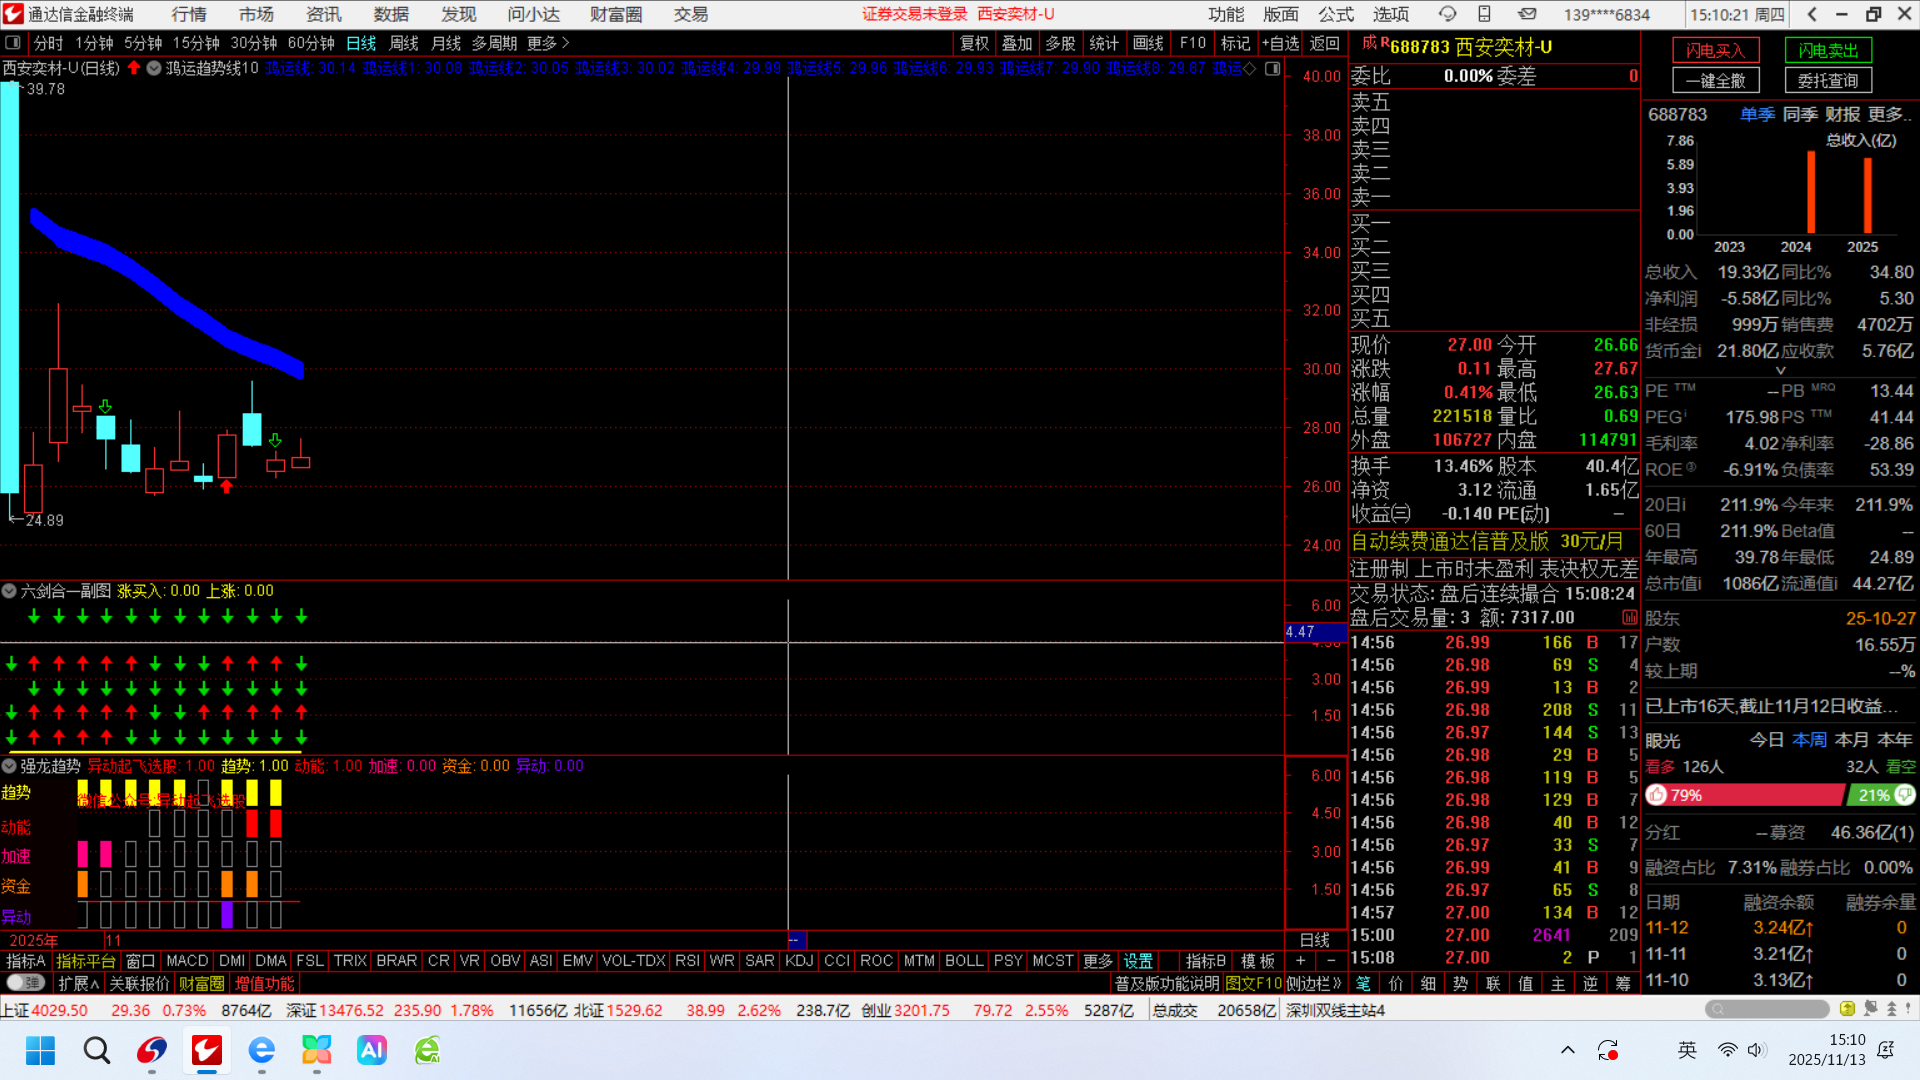
Task: Click the 闪电买入 button
Action: (1715, 50)
